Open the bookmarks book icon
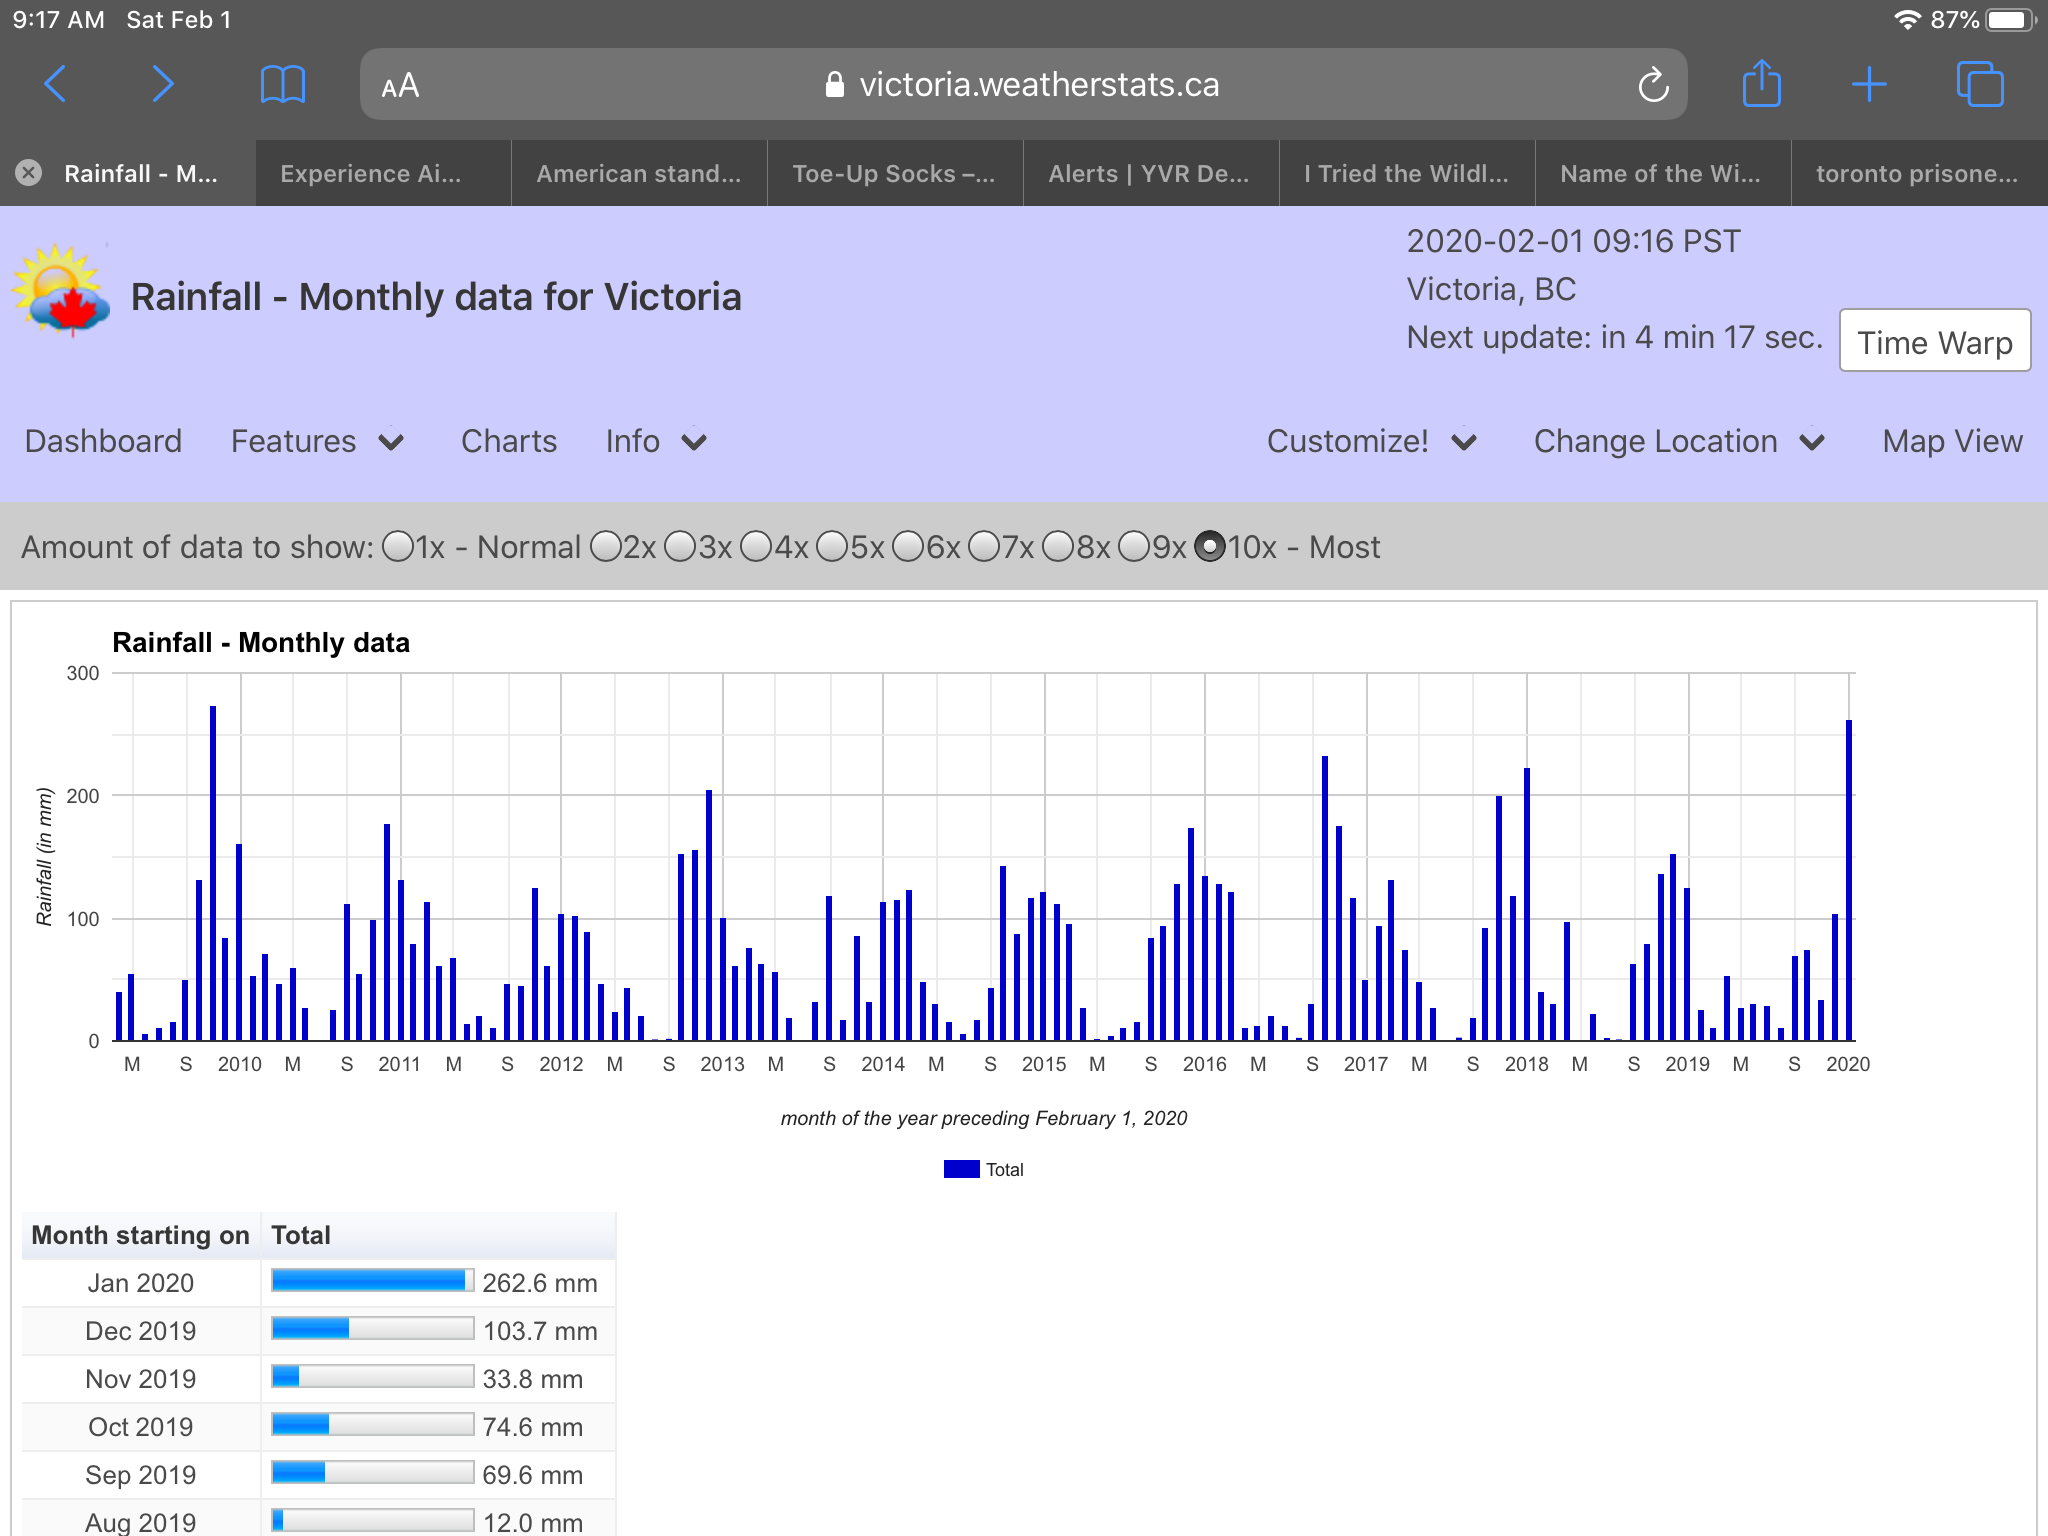Image resolution: width=2048 pixels, height=1536 pixels. pyautogui.click(x=282, y=84)
